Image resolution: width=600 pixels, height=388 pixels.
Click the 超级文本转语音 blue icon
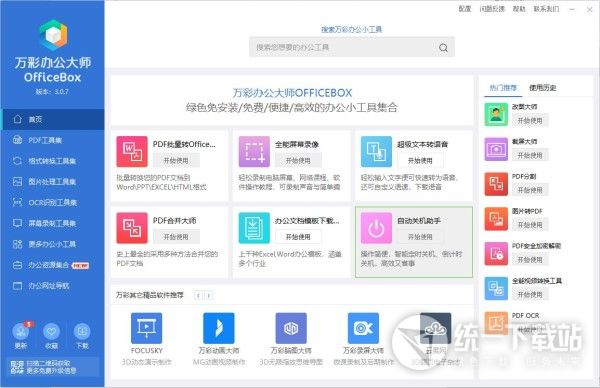(x=376, y=152)
